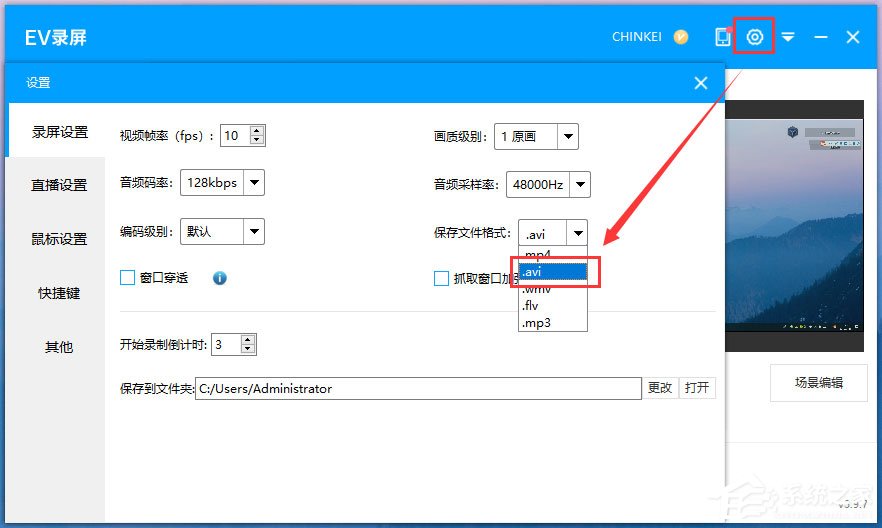
Task: Open the header dropdown menu triangle icon
Action: point(788,37)
